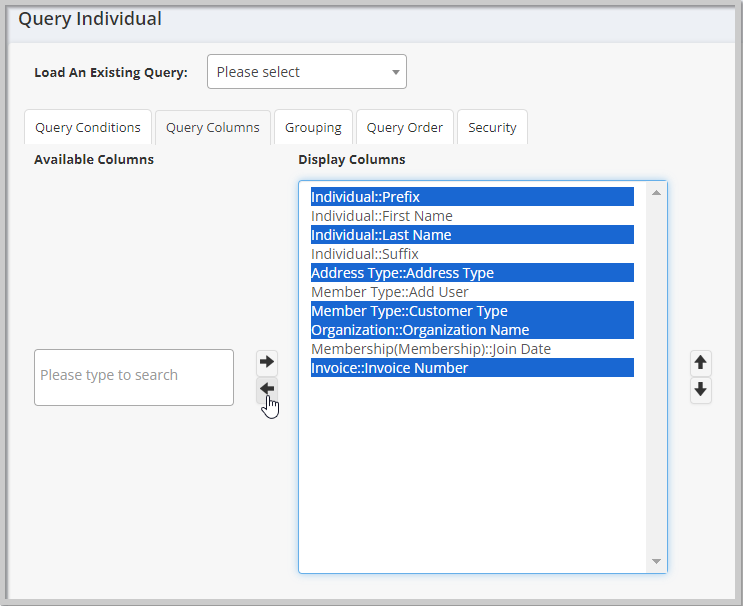The image size is (743, 606).
Task: Click the Display Columns scrollbar down arrow
Action: pos(656,561)
